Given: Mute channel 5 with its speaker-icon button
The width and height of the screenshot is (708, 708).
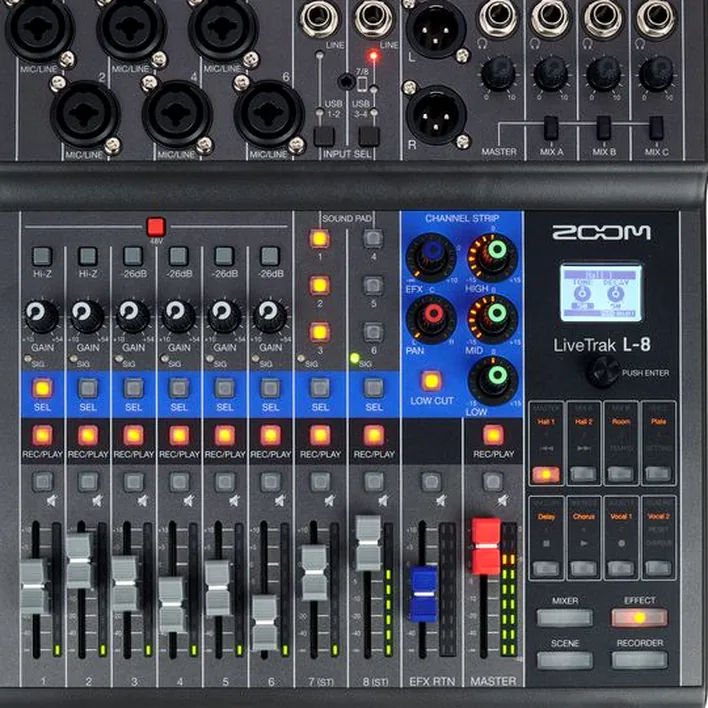Looking at the screenshot, I should (x=225, y=481).
